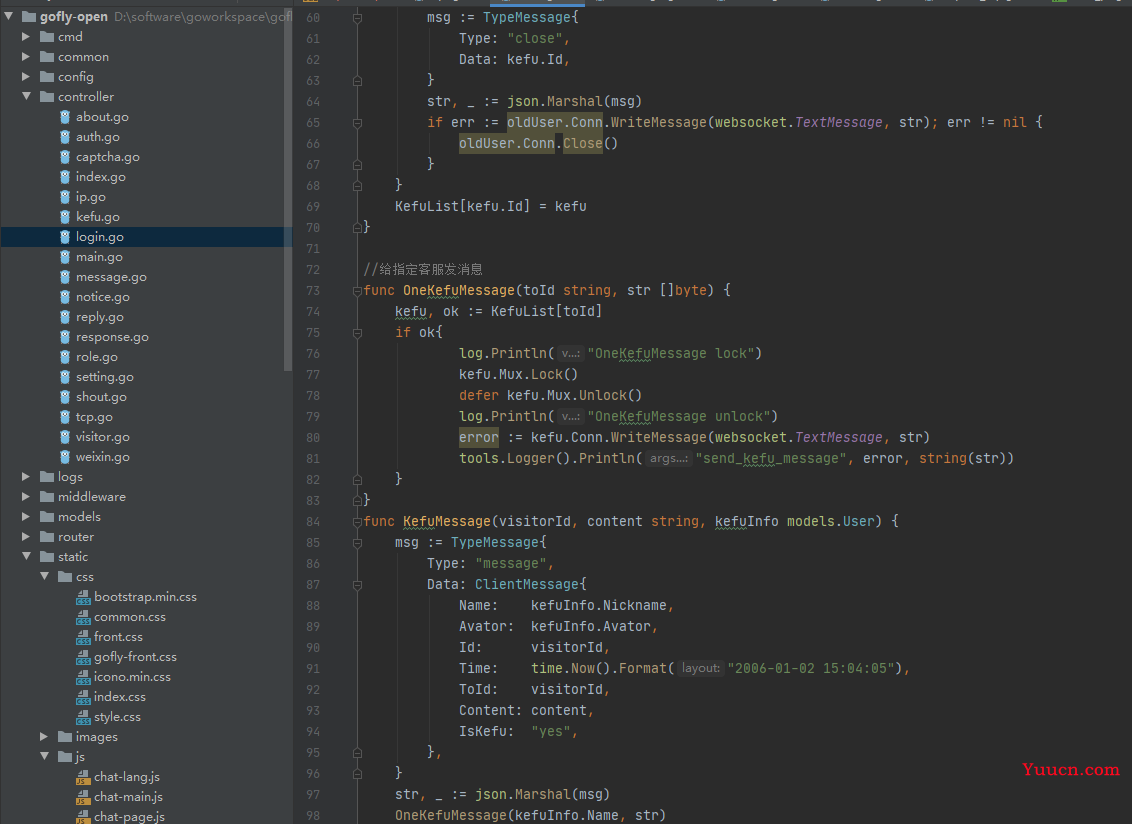This screenshot has width=1132, height=824.
Task: Open main.go file
Action: click(99, 256)
